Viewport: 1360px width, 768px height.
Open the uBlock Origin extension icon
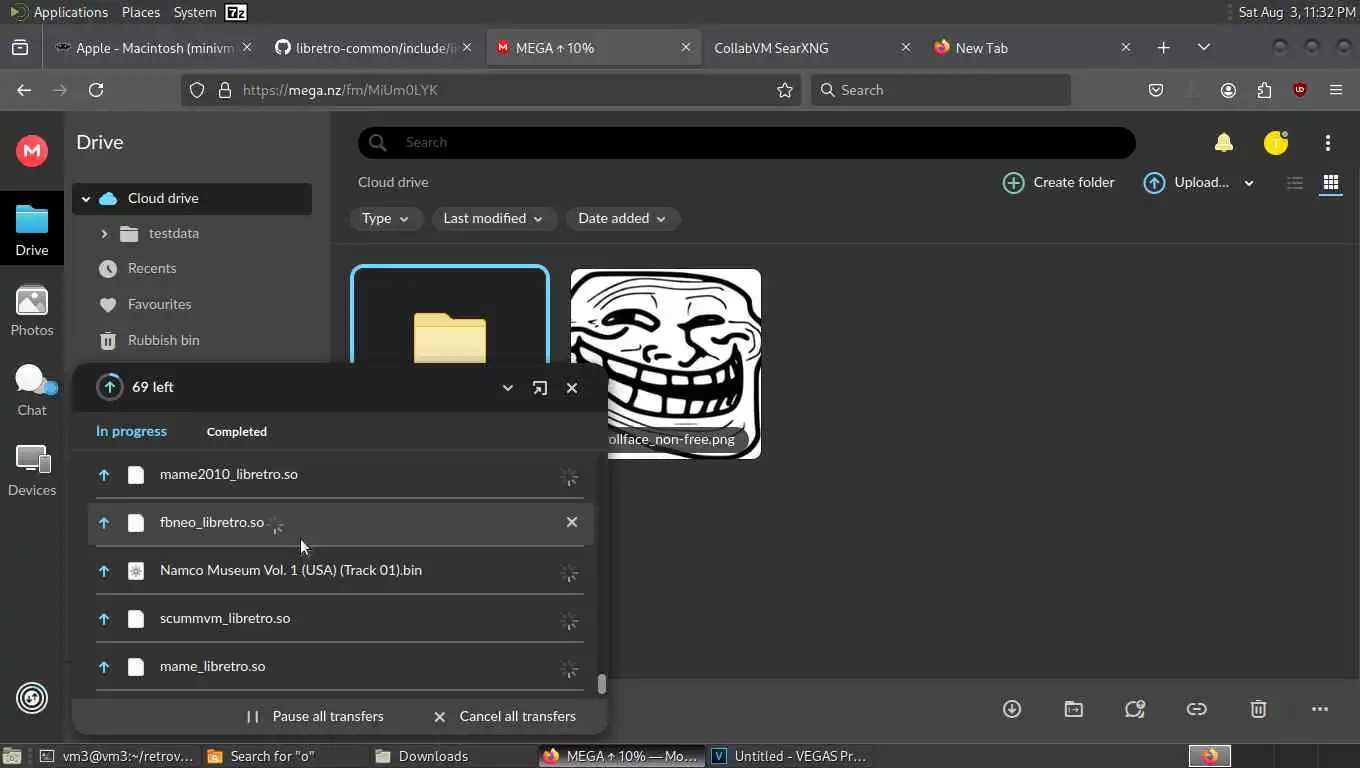pos(1300,90)
